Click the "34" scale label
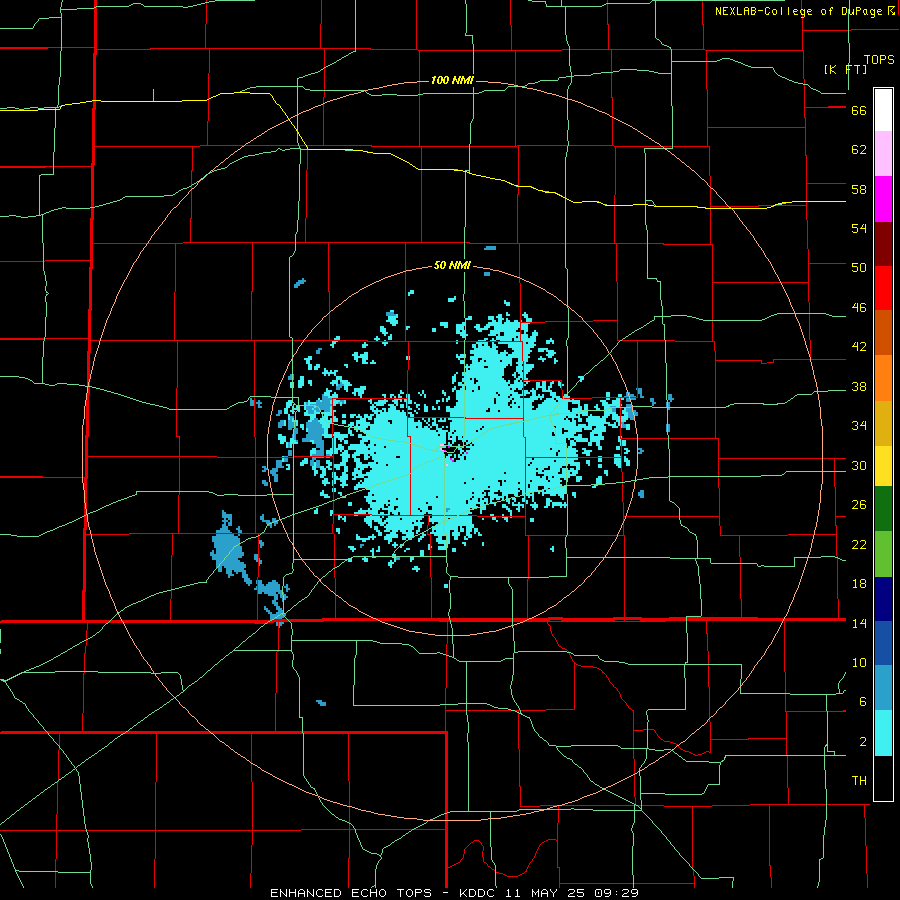Image resolution: width=900 pixels, height=900 pixels. click(859, 426)
